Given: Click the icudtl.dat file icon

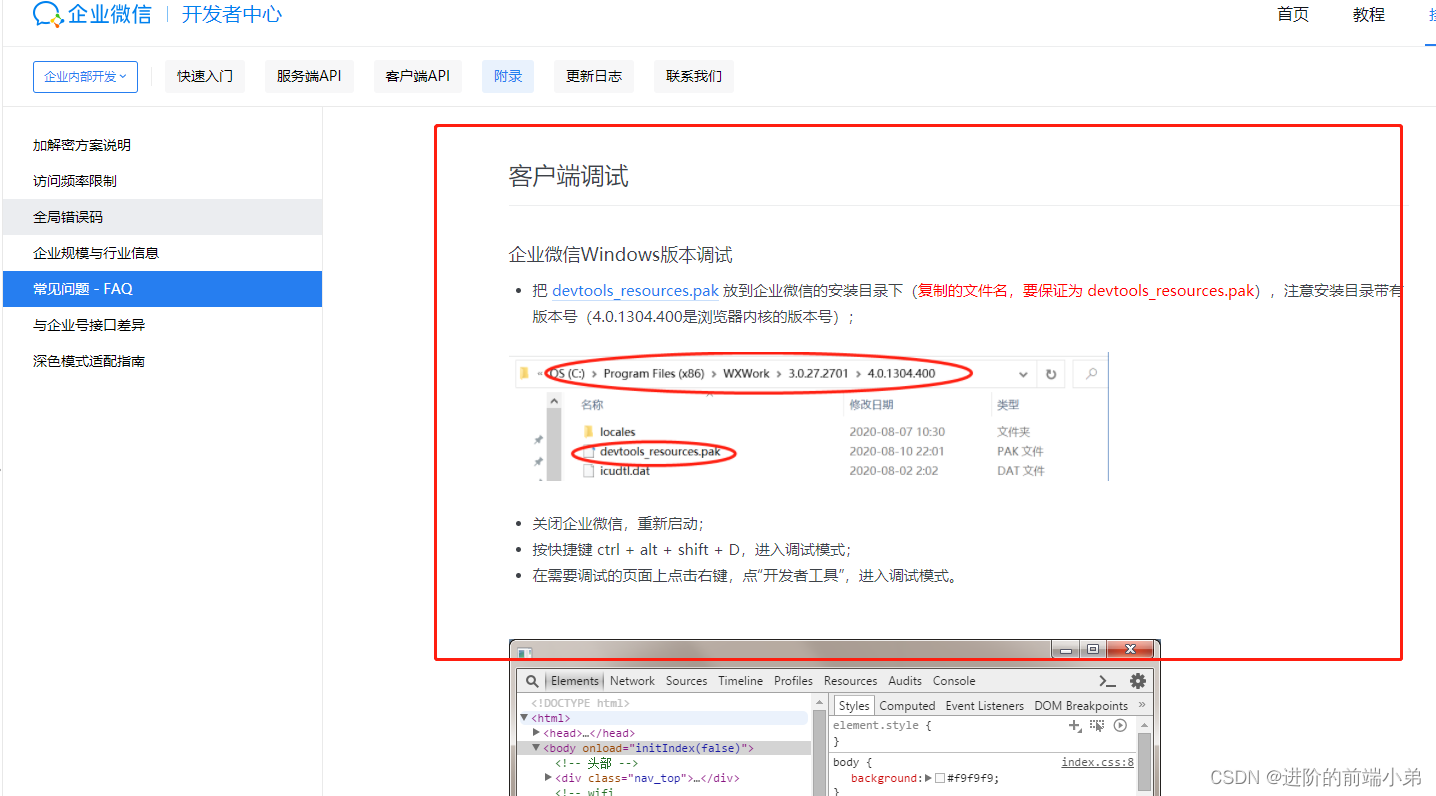Looking at the screenshot, I should point(589,470).
